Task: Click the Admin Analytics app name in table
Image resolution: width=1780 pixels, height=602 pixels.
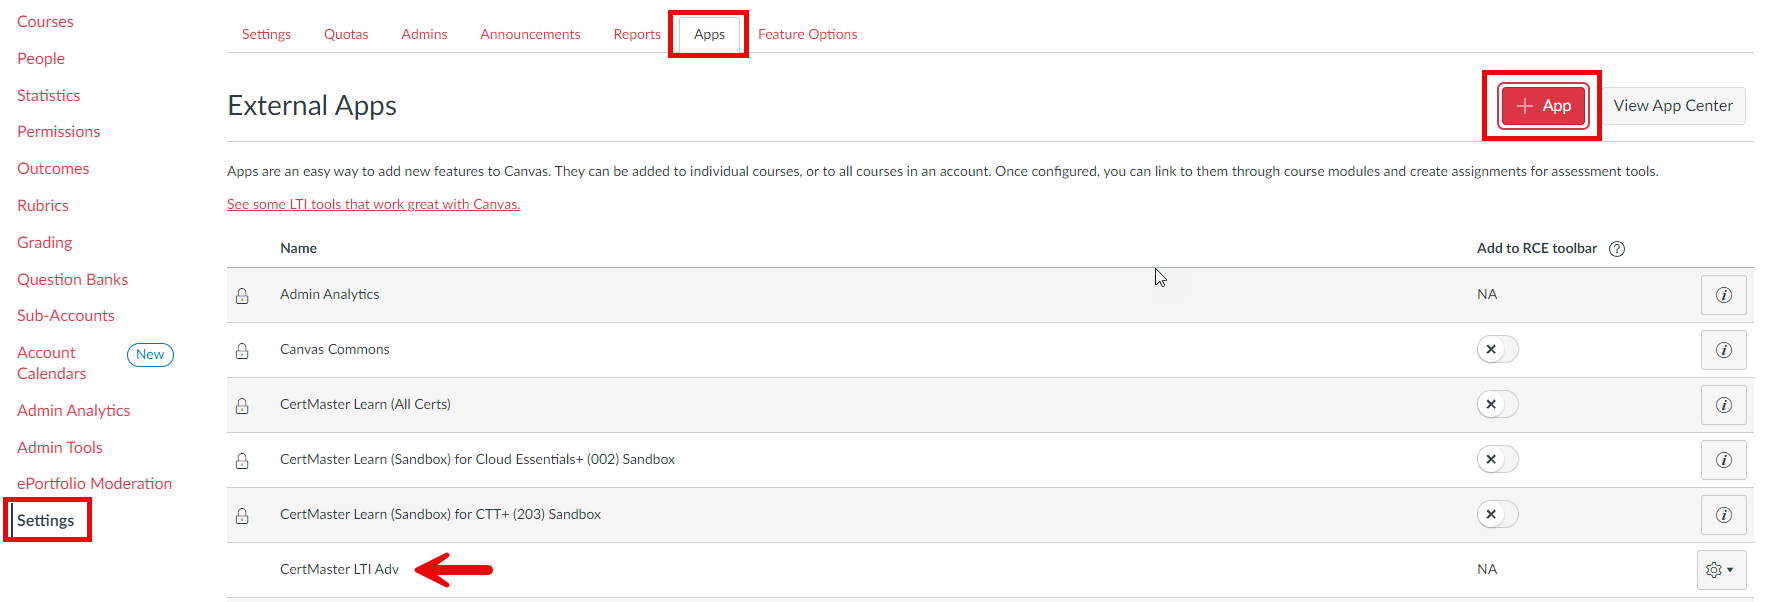Action: 330,294
